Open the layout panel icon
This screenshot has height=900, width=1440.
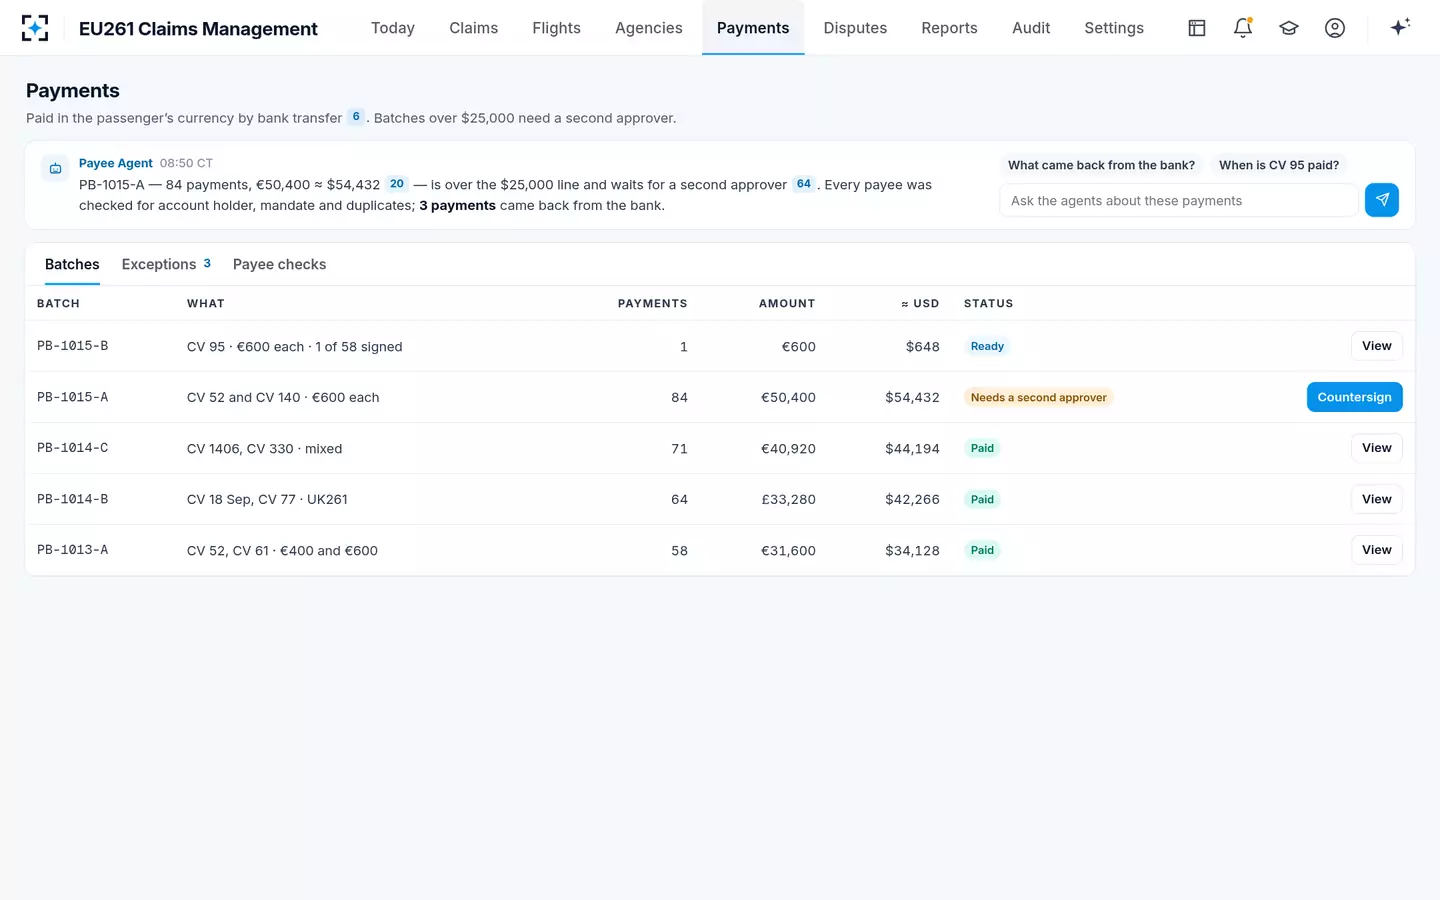pos(1197,28)
